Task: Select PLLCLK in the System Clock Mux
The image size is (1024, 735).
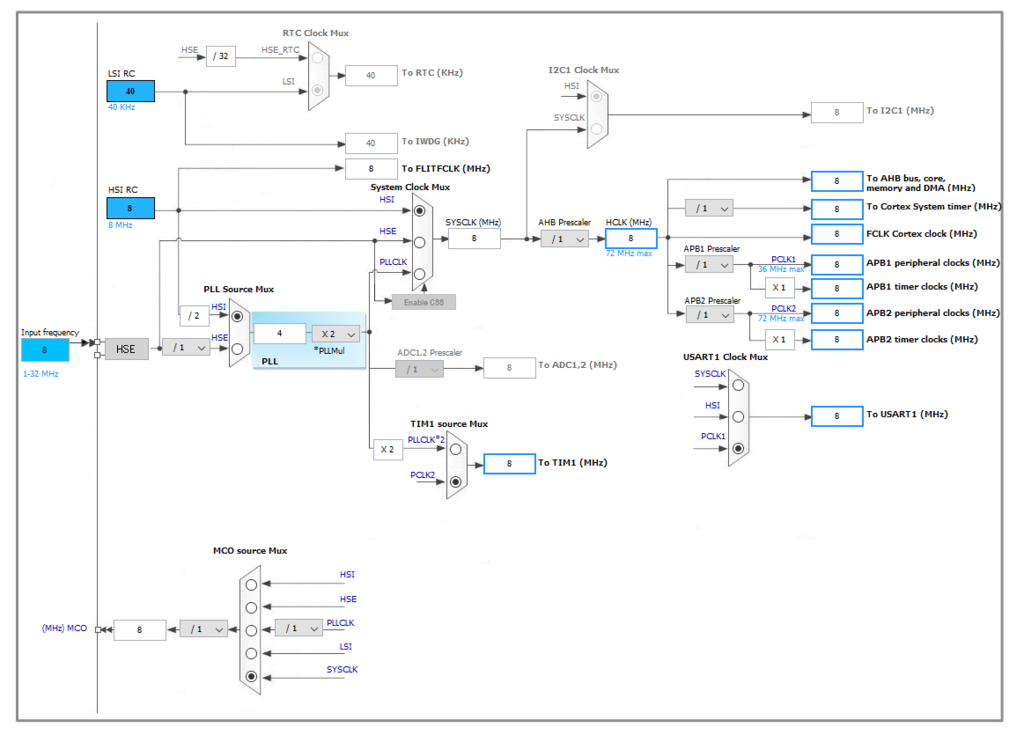Action: [x=421, y=273]
